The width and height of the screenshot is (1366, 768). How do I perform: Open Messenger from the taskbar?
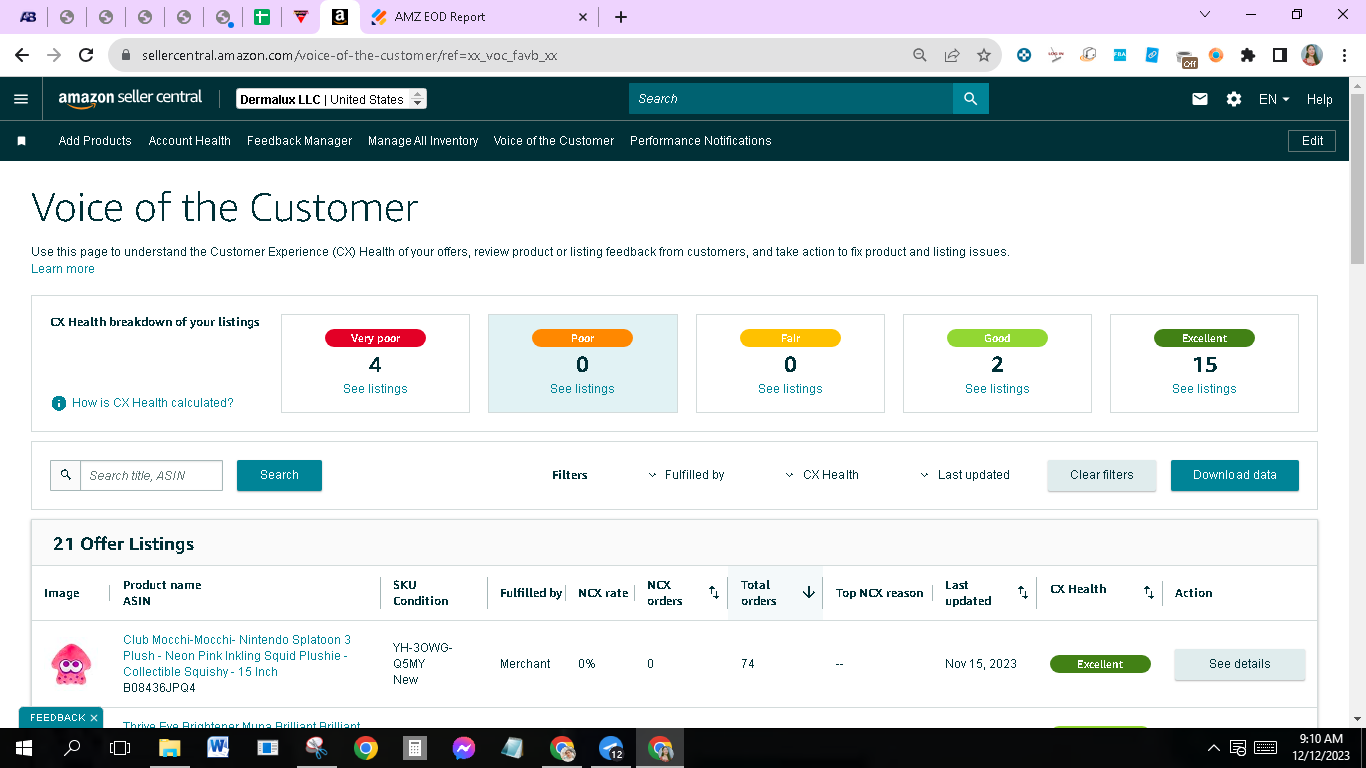point(463,748)
